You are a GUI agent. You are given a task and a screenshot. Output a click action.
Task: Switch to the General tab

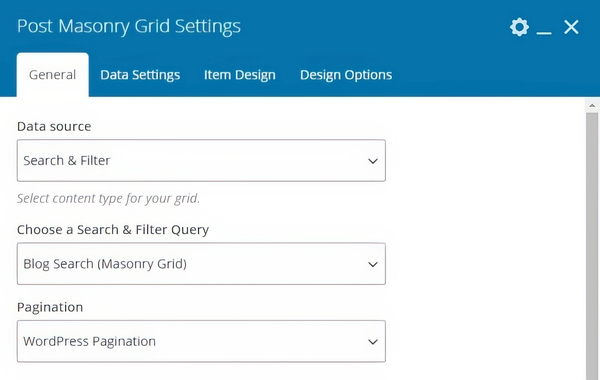coord(52,75)
